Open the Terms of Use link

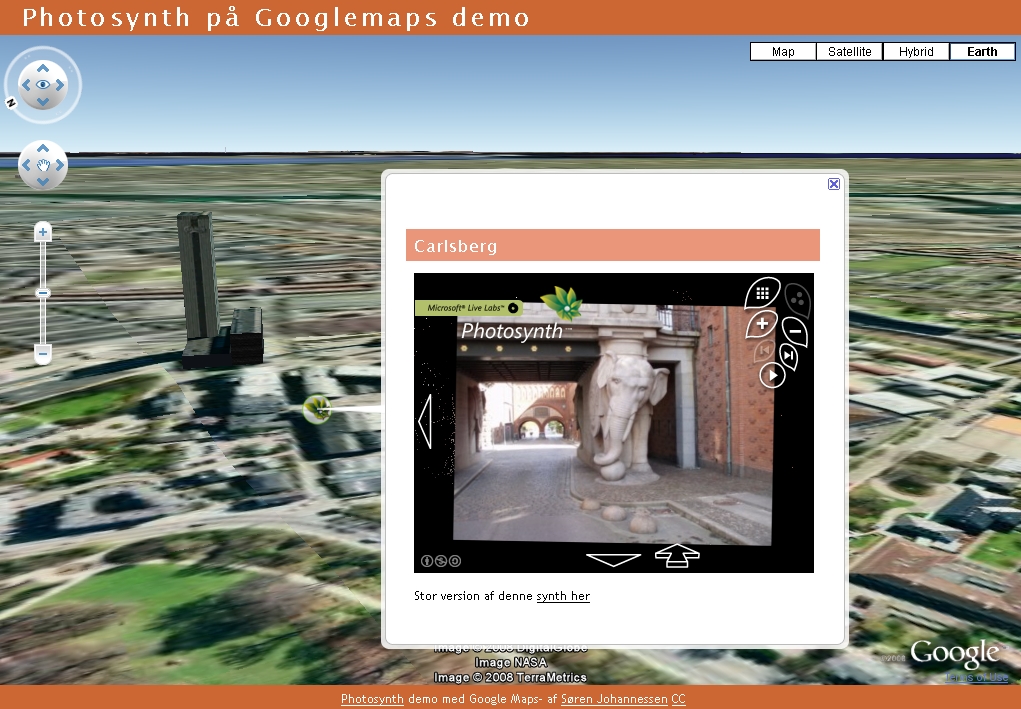click(x=977, y=677)
